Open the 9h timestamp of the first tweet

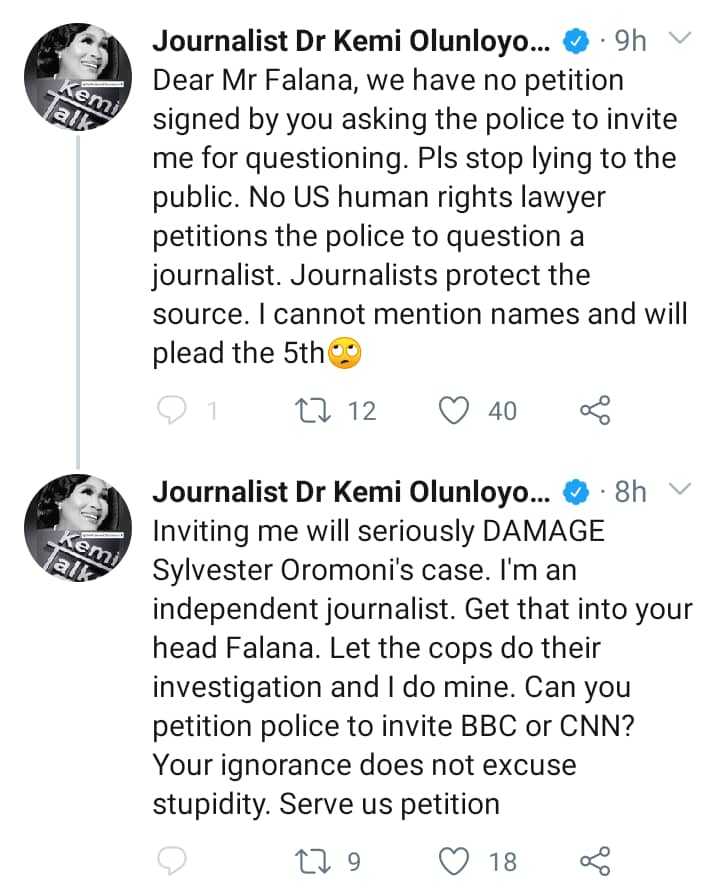[x=630, y=42]
